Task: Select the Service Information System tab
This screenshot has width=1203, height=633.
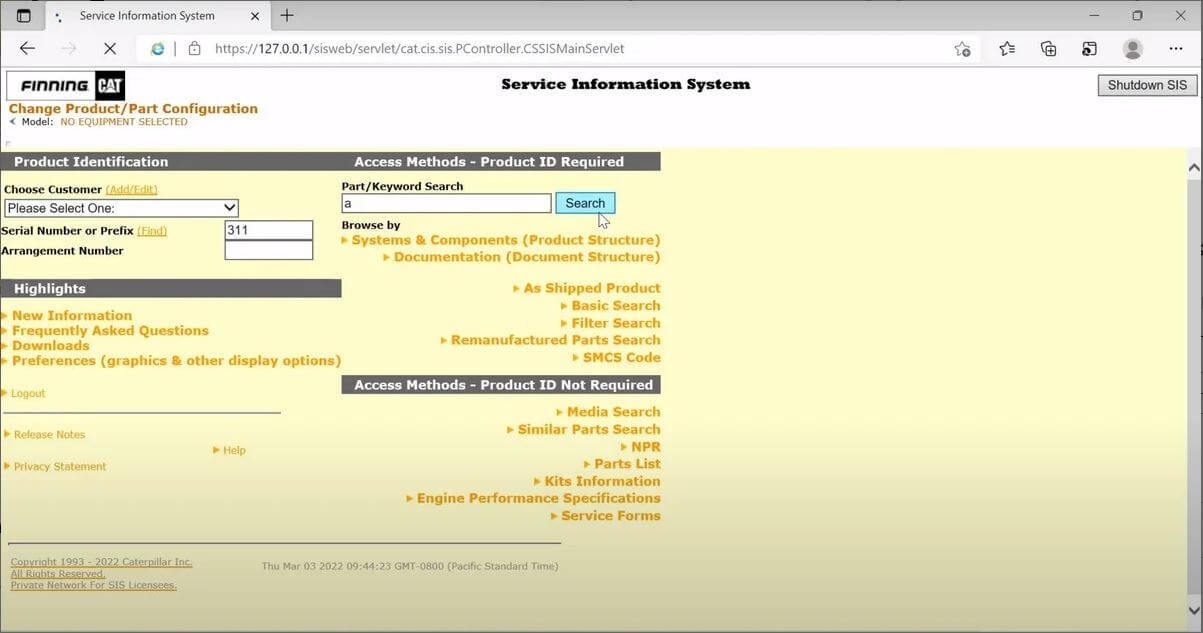Action: [147, 16]
